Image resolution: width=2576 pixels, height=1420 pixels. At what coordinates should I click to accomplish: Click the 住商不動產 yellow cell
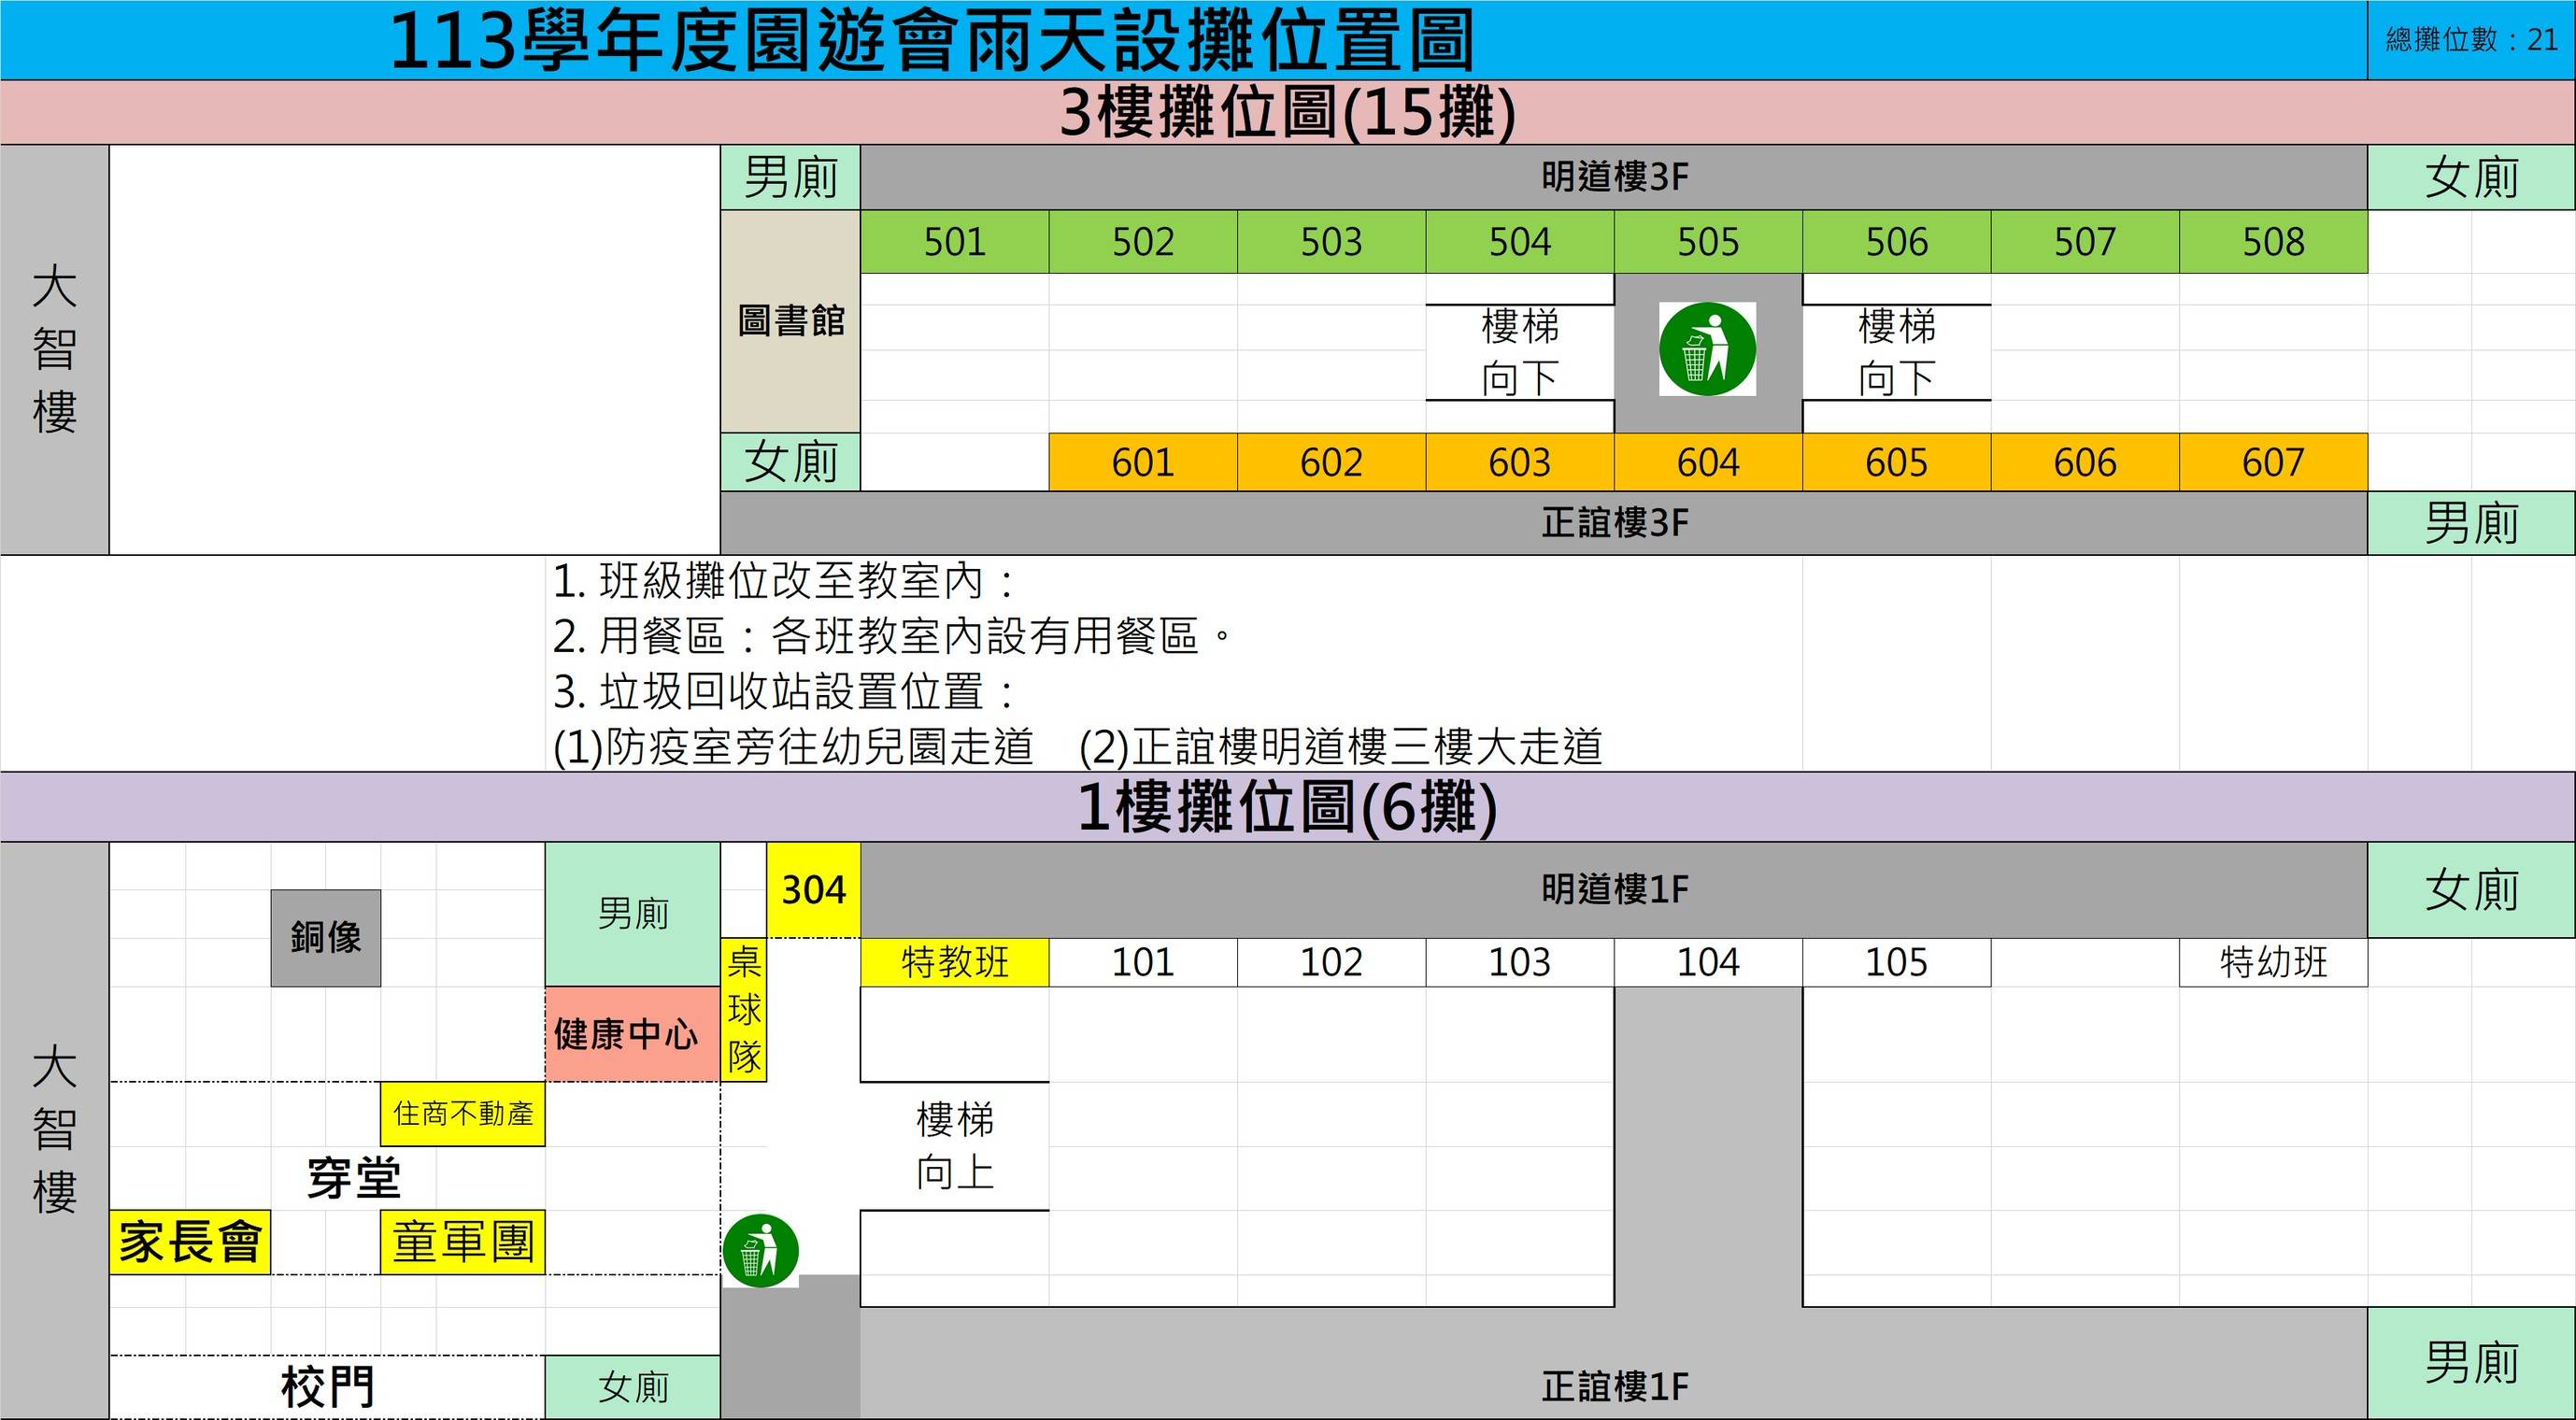coord(462,1114)
